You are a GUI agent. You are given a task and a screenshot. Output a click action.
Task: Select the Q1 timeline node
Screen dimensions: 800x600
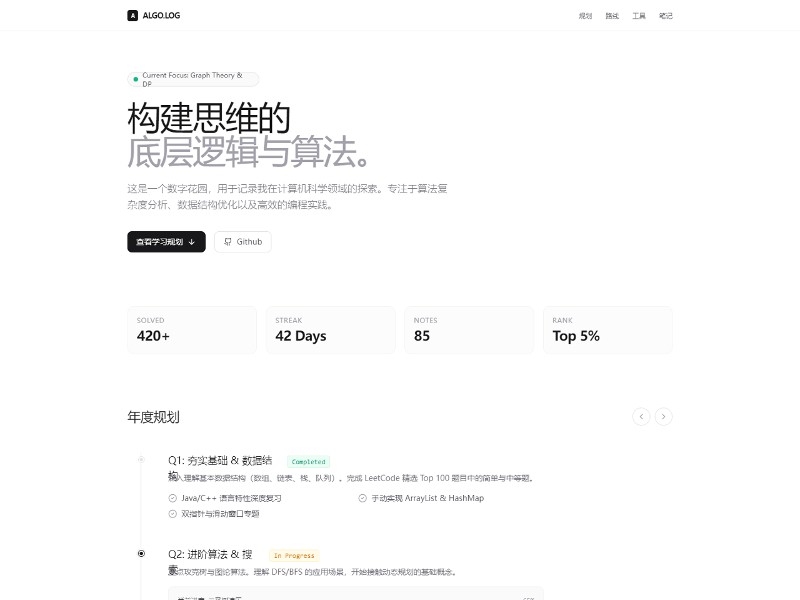[x=141, y=460]
